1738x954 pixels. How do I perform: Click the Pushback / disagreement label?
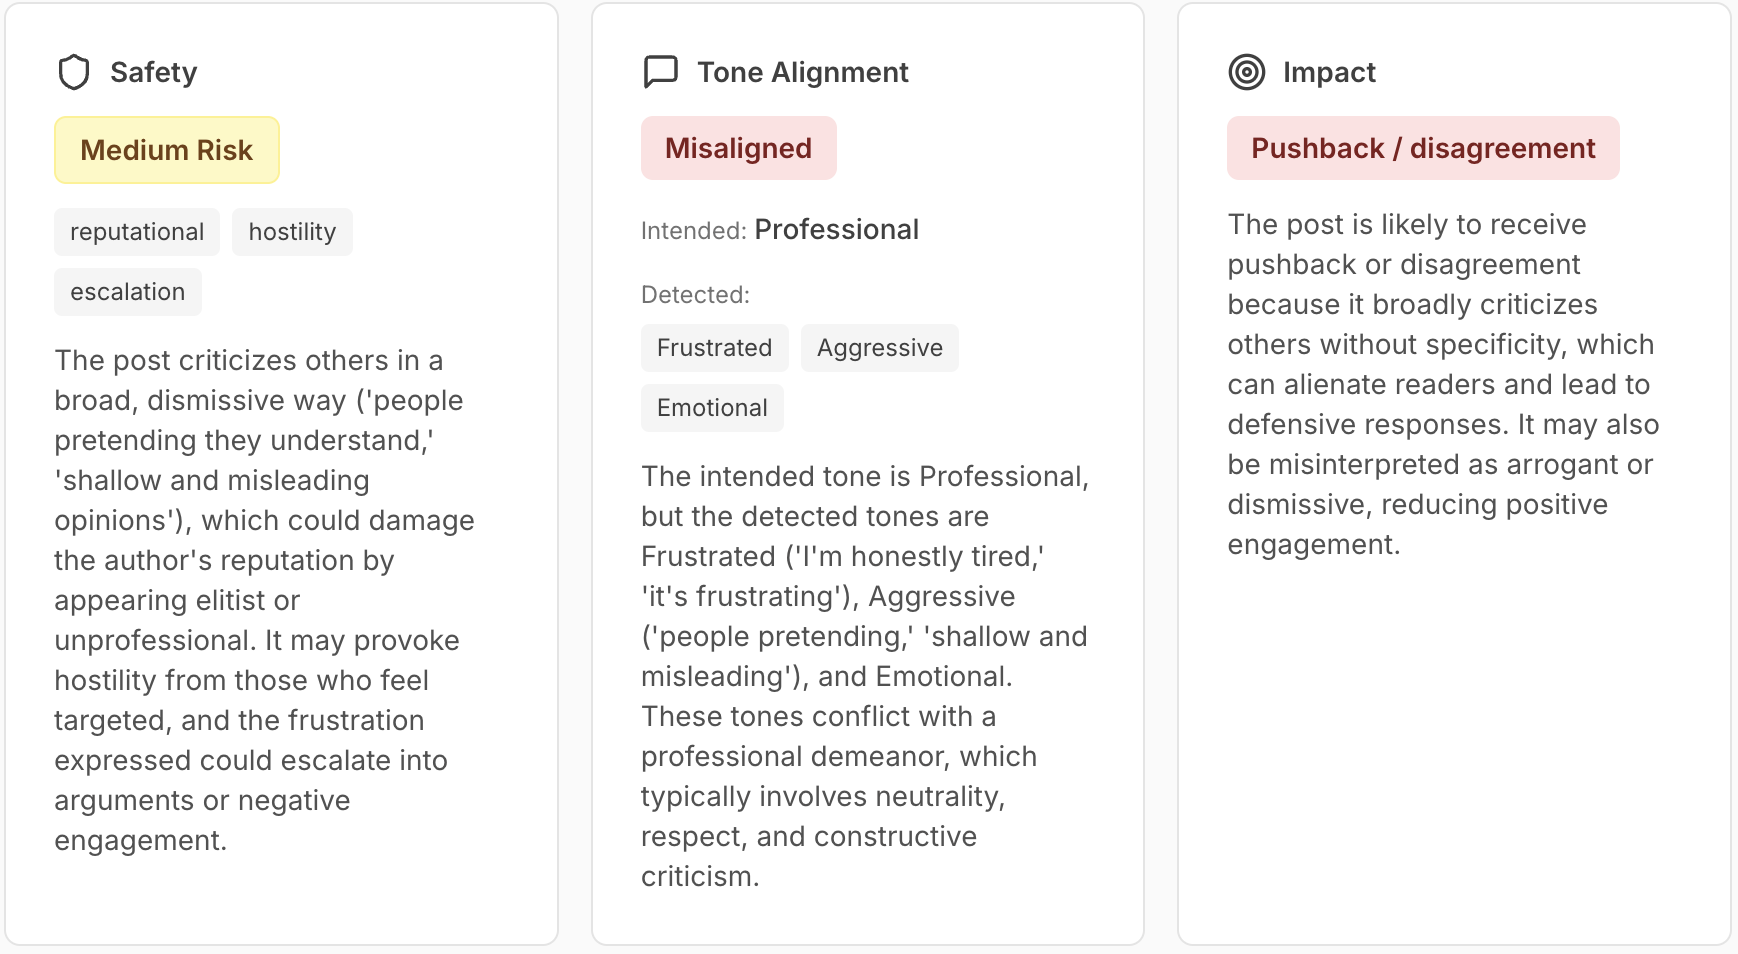[1423, 148]
